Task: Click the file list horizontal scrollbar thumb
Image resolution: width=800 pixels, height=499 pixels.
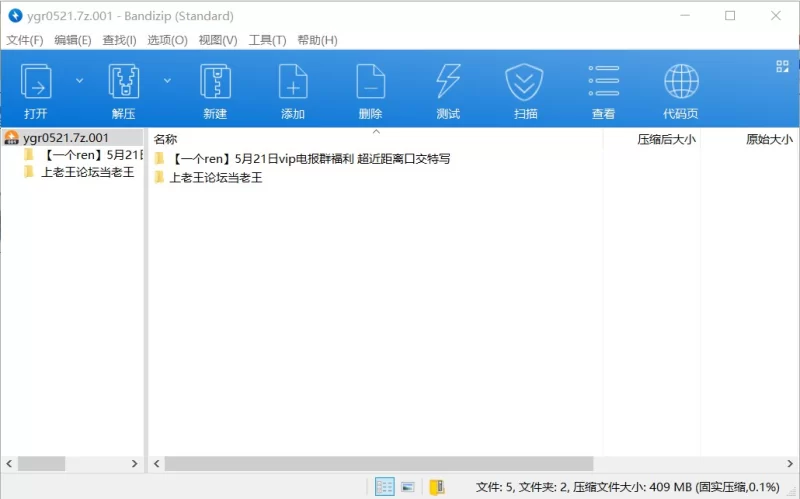Action: point(379,464)
